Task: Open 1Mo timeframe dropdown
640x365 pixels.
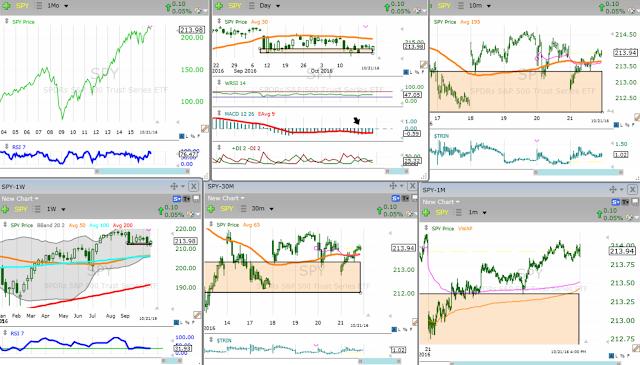Action: [58, 6]
